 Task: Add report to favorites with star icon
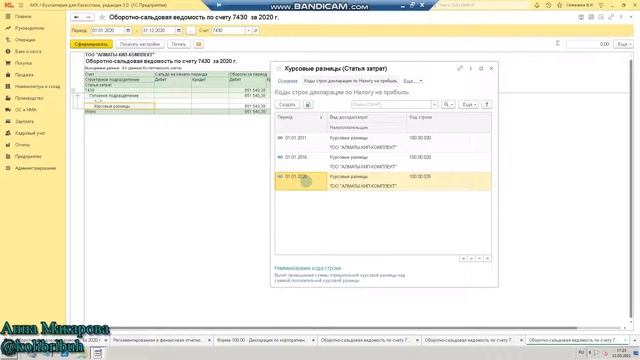pyautogui.click(x=102, y=17)
